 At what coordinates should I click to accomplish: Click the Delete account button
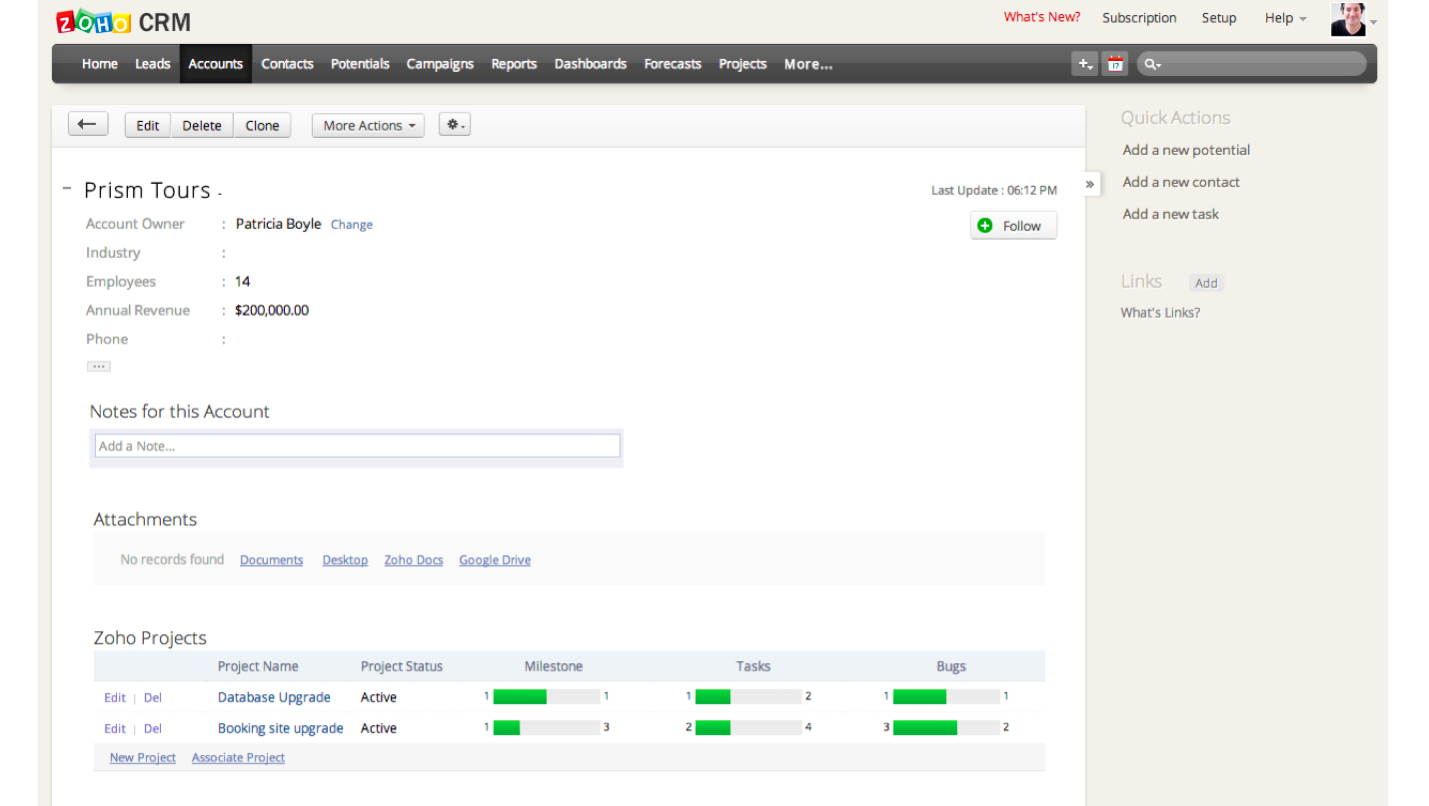coord(202,125)
